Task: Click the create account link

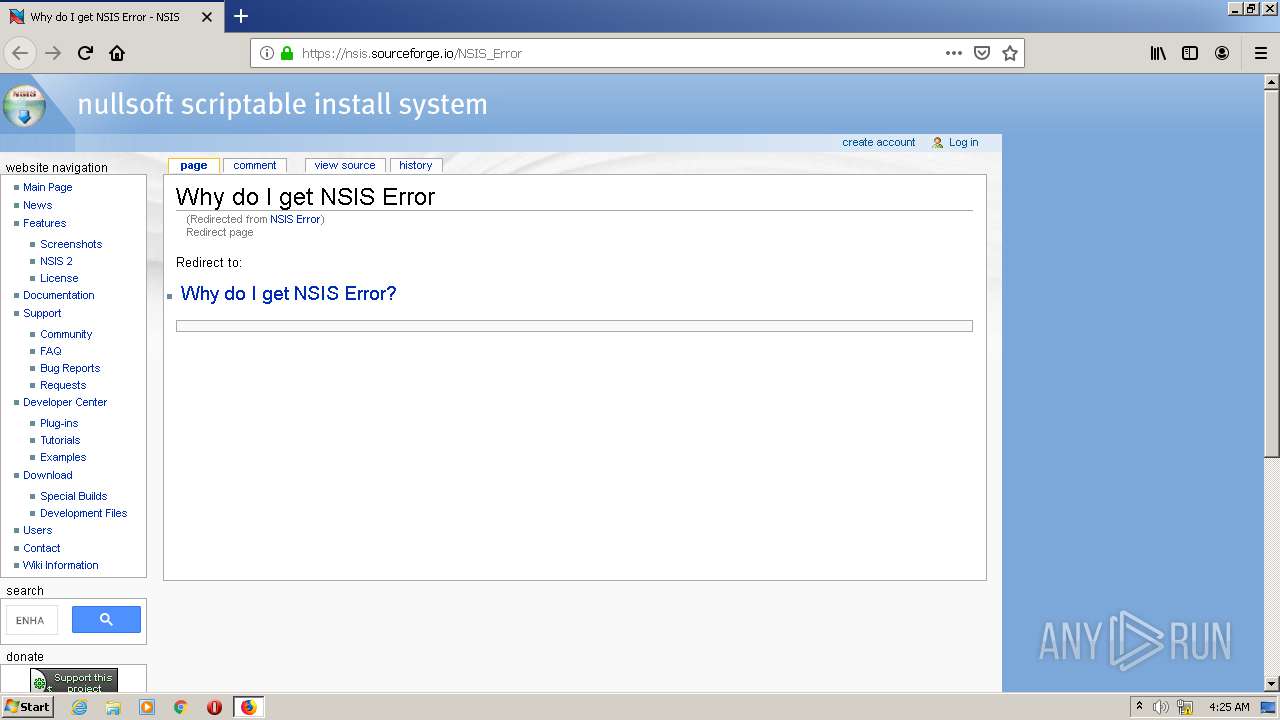Action: pyautogui.click(x=878, y=143)
